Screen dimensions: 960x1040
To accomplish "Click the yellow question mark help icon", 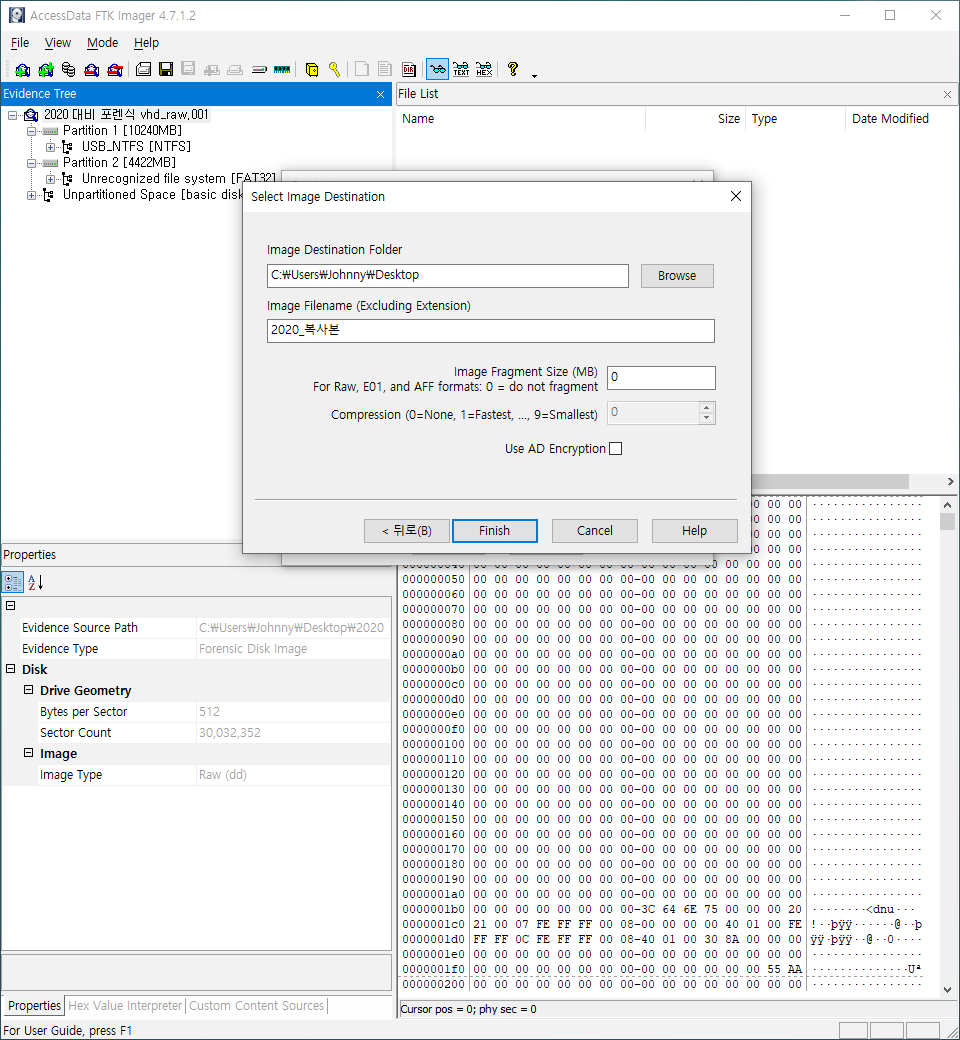I will coord(513,70).
